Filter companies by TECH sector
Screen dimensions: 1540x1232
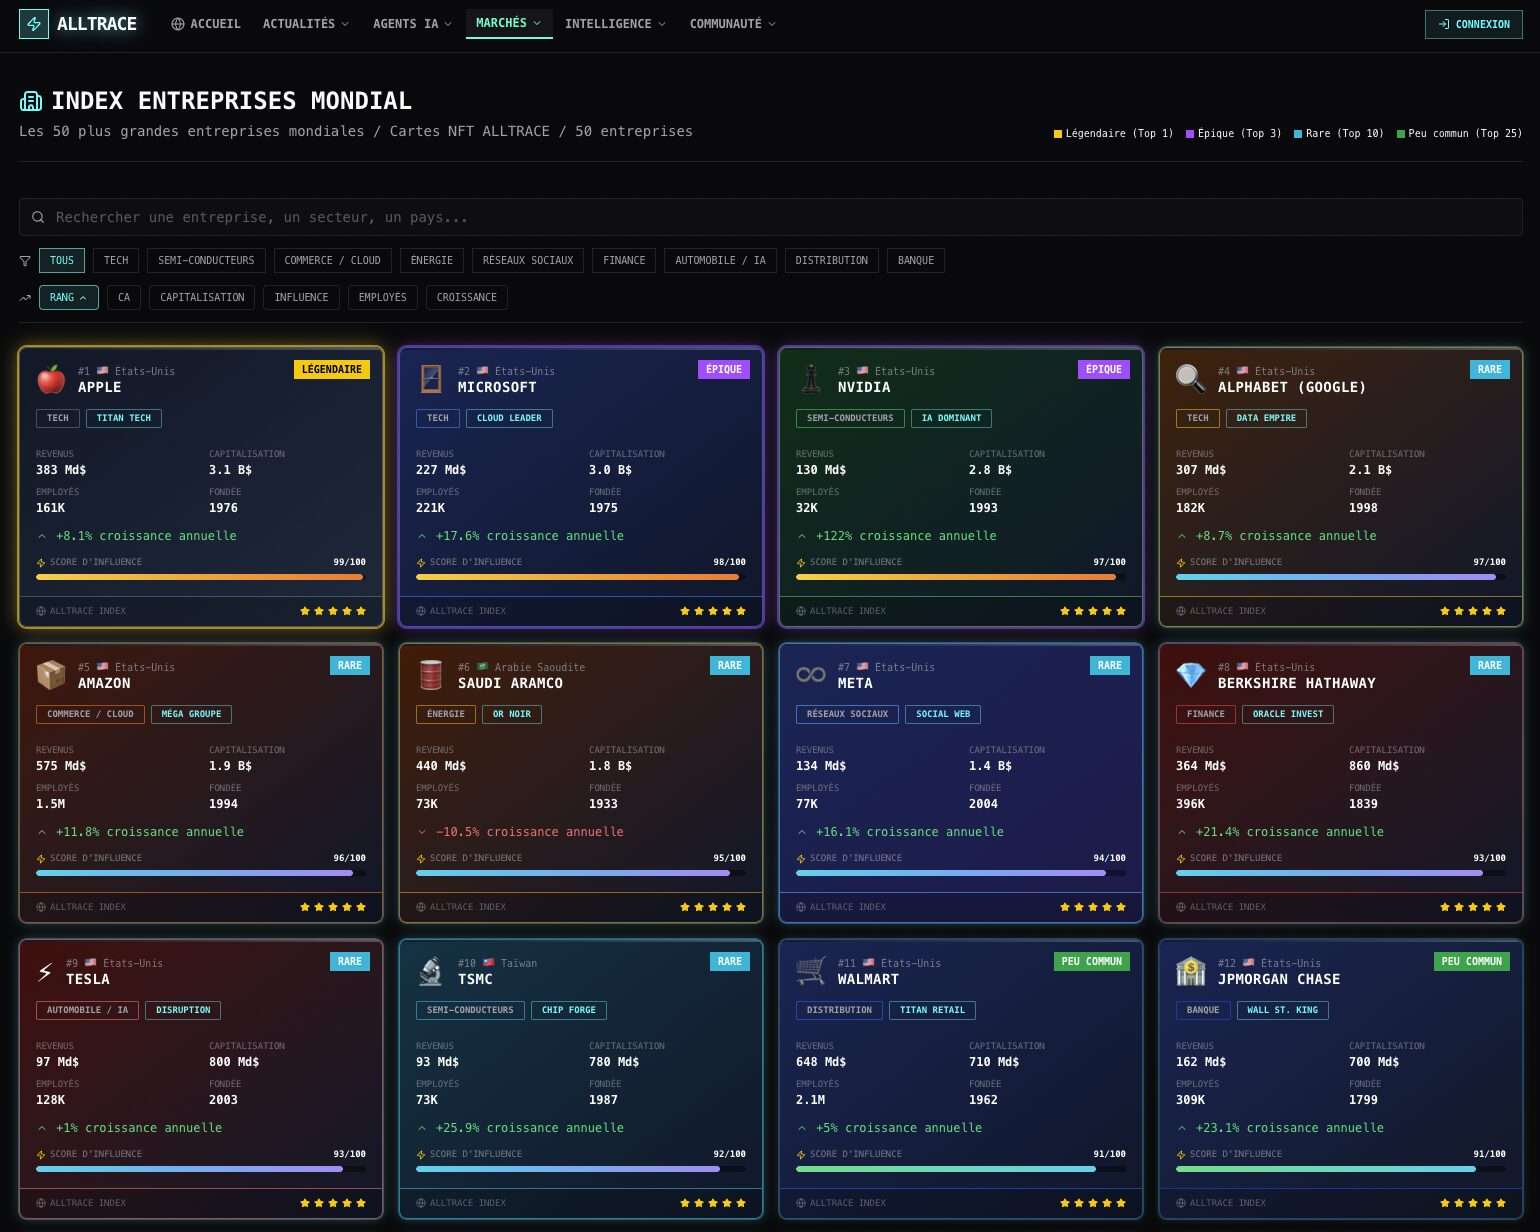click(116, 261)
